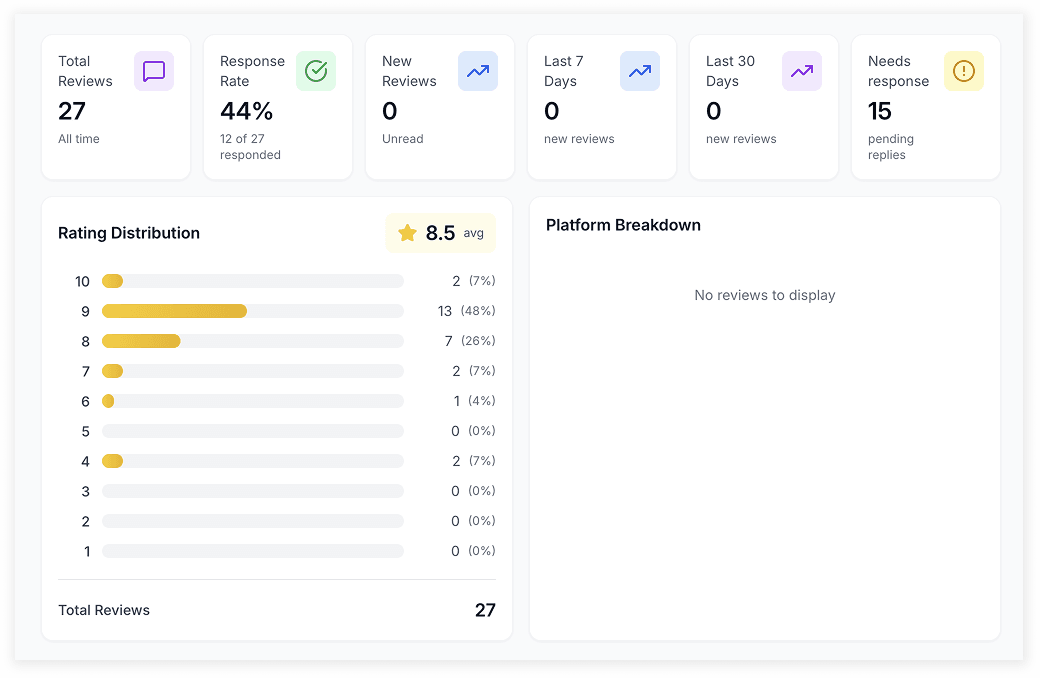
Task: Click "new reviews" under Last 7 Days
Action: pos(579,139)
